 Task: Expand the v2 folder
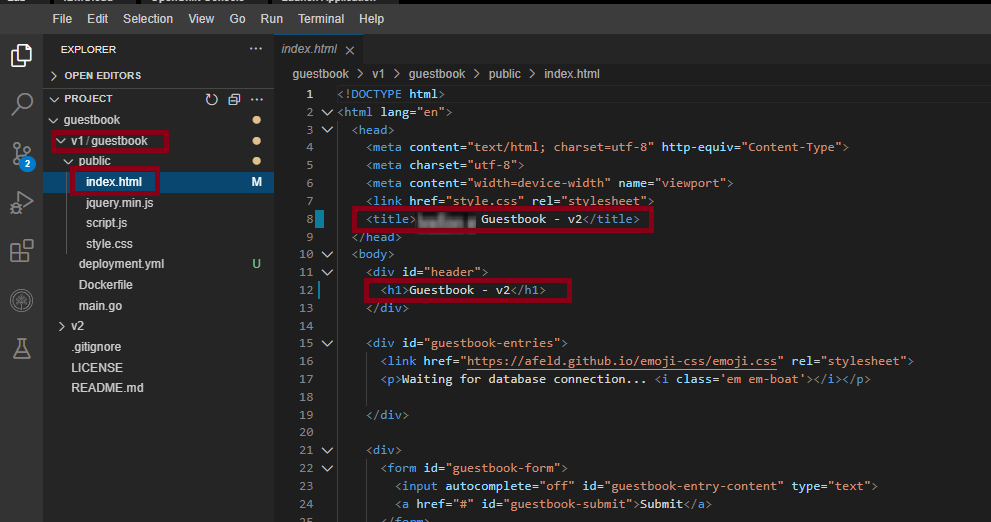[x=78, y=326]
